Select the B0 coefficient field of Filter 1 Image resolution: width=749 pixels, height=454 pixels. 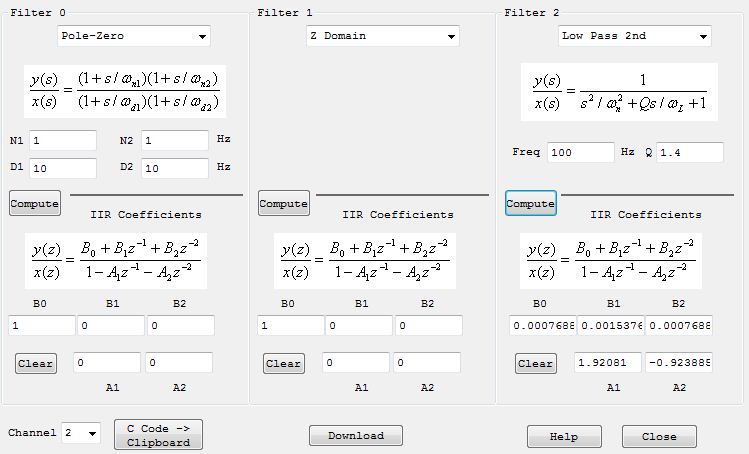point(291,325)
